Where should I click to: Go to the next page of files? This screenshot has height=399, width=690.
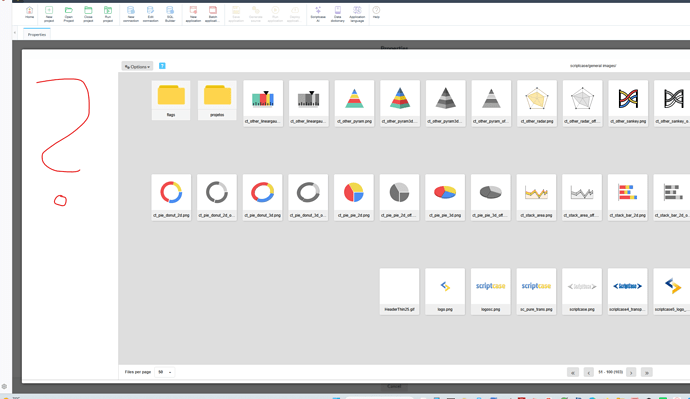[x=631, y=373]
